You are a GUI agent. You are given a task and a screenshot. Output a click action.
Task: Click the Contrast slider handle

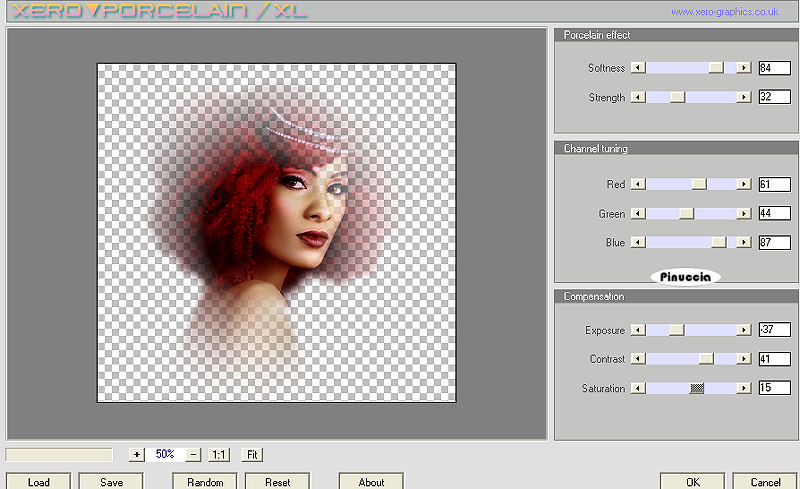[707, 359]
